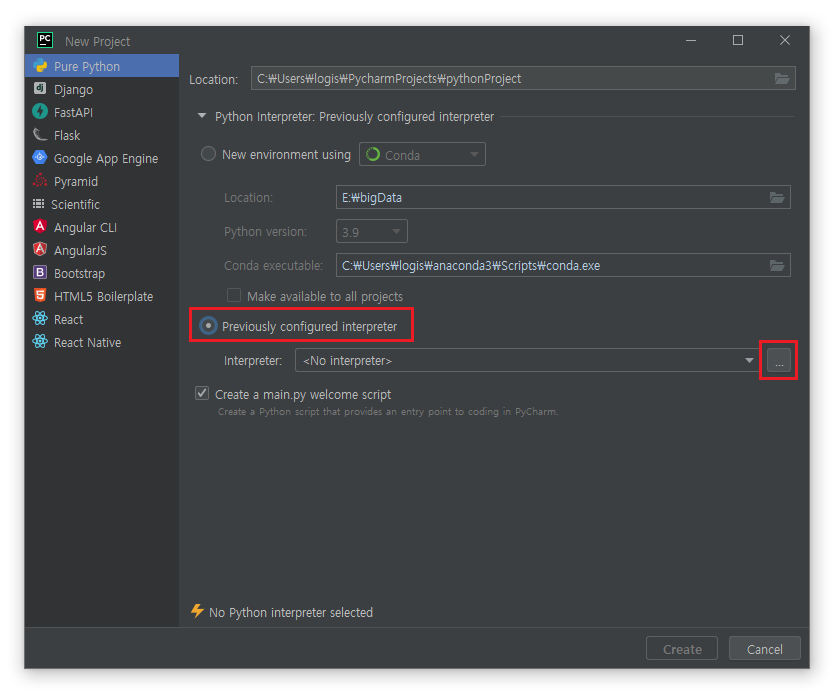836x695 pixels.
Task: Click the AngularJS shield icon
Action: pyautogui.click(x=40, y=249)
